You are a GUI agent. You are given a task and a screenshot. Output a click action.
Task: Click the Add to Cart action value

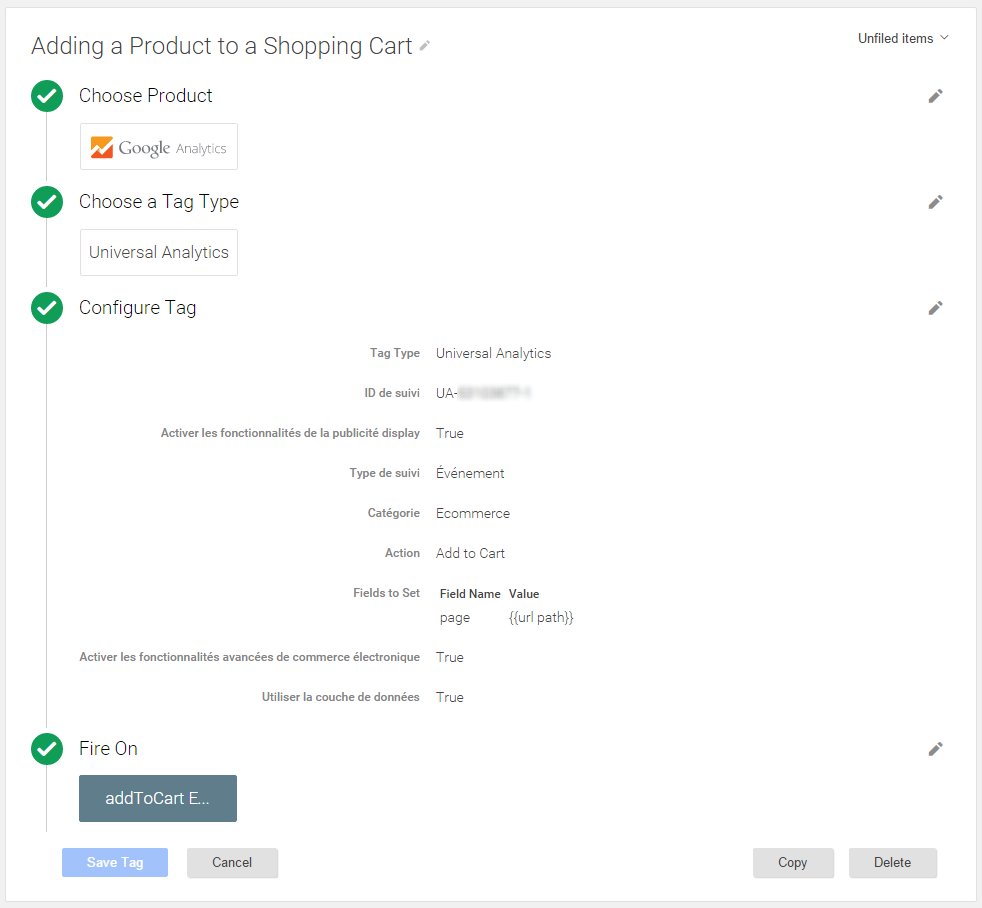470,554
